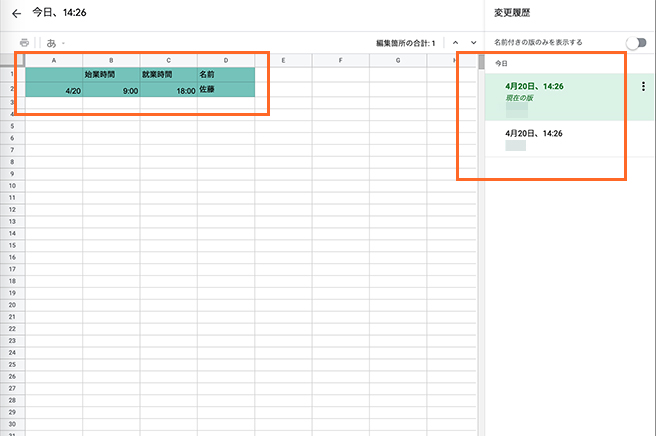Click the 始業時間 header cell
This screenshot has width=656, height=436.
(111, 74)
